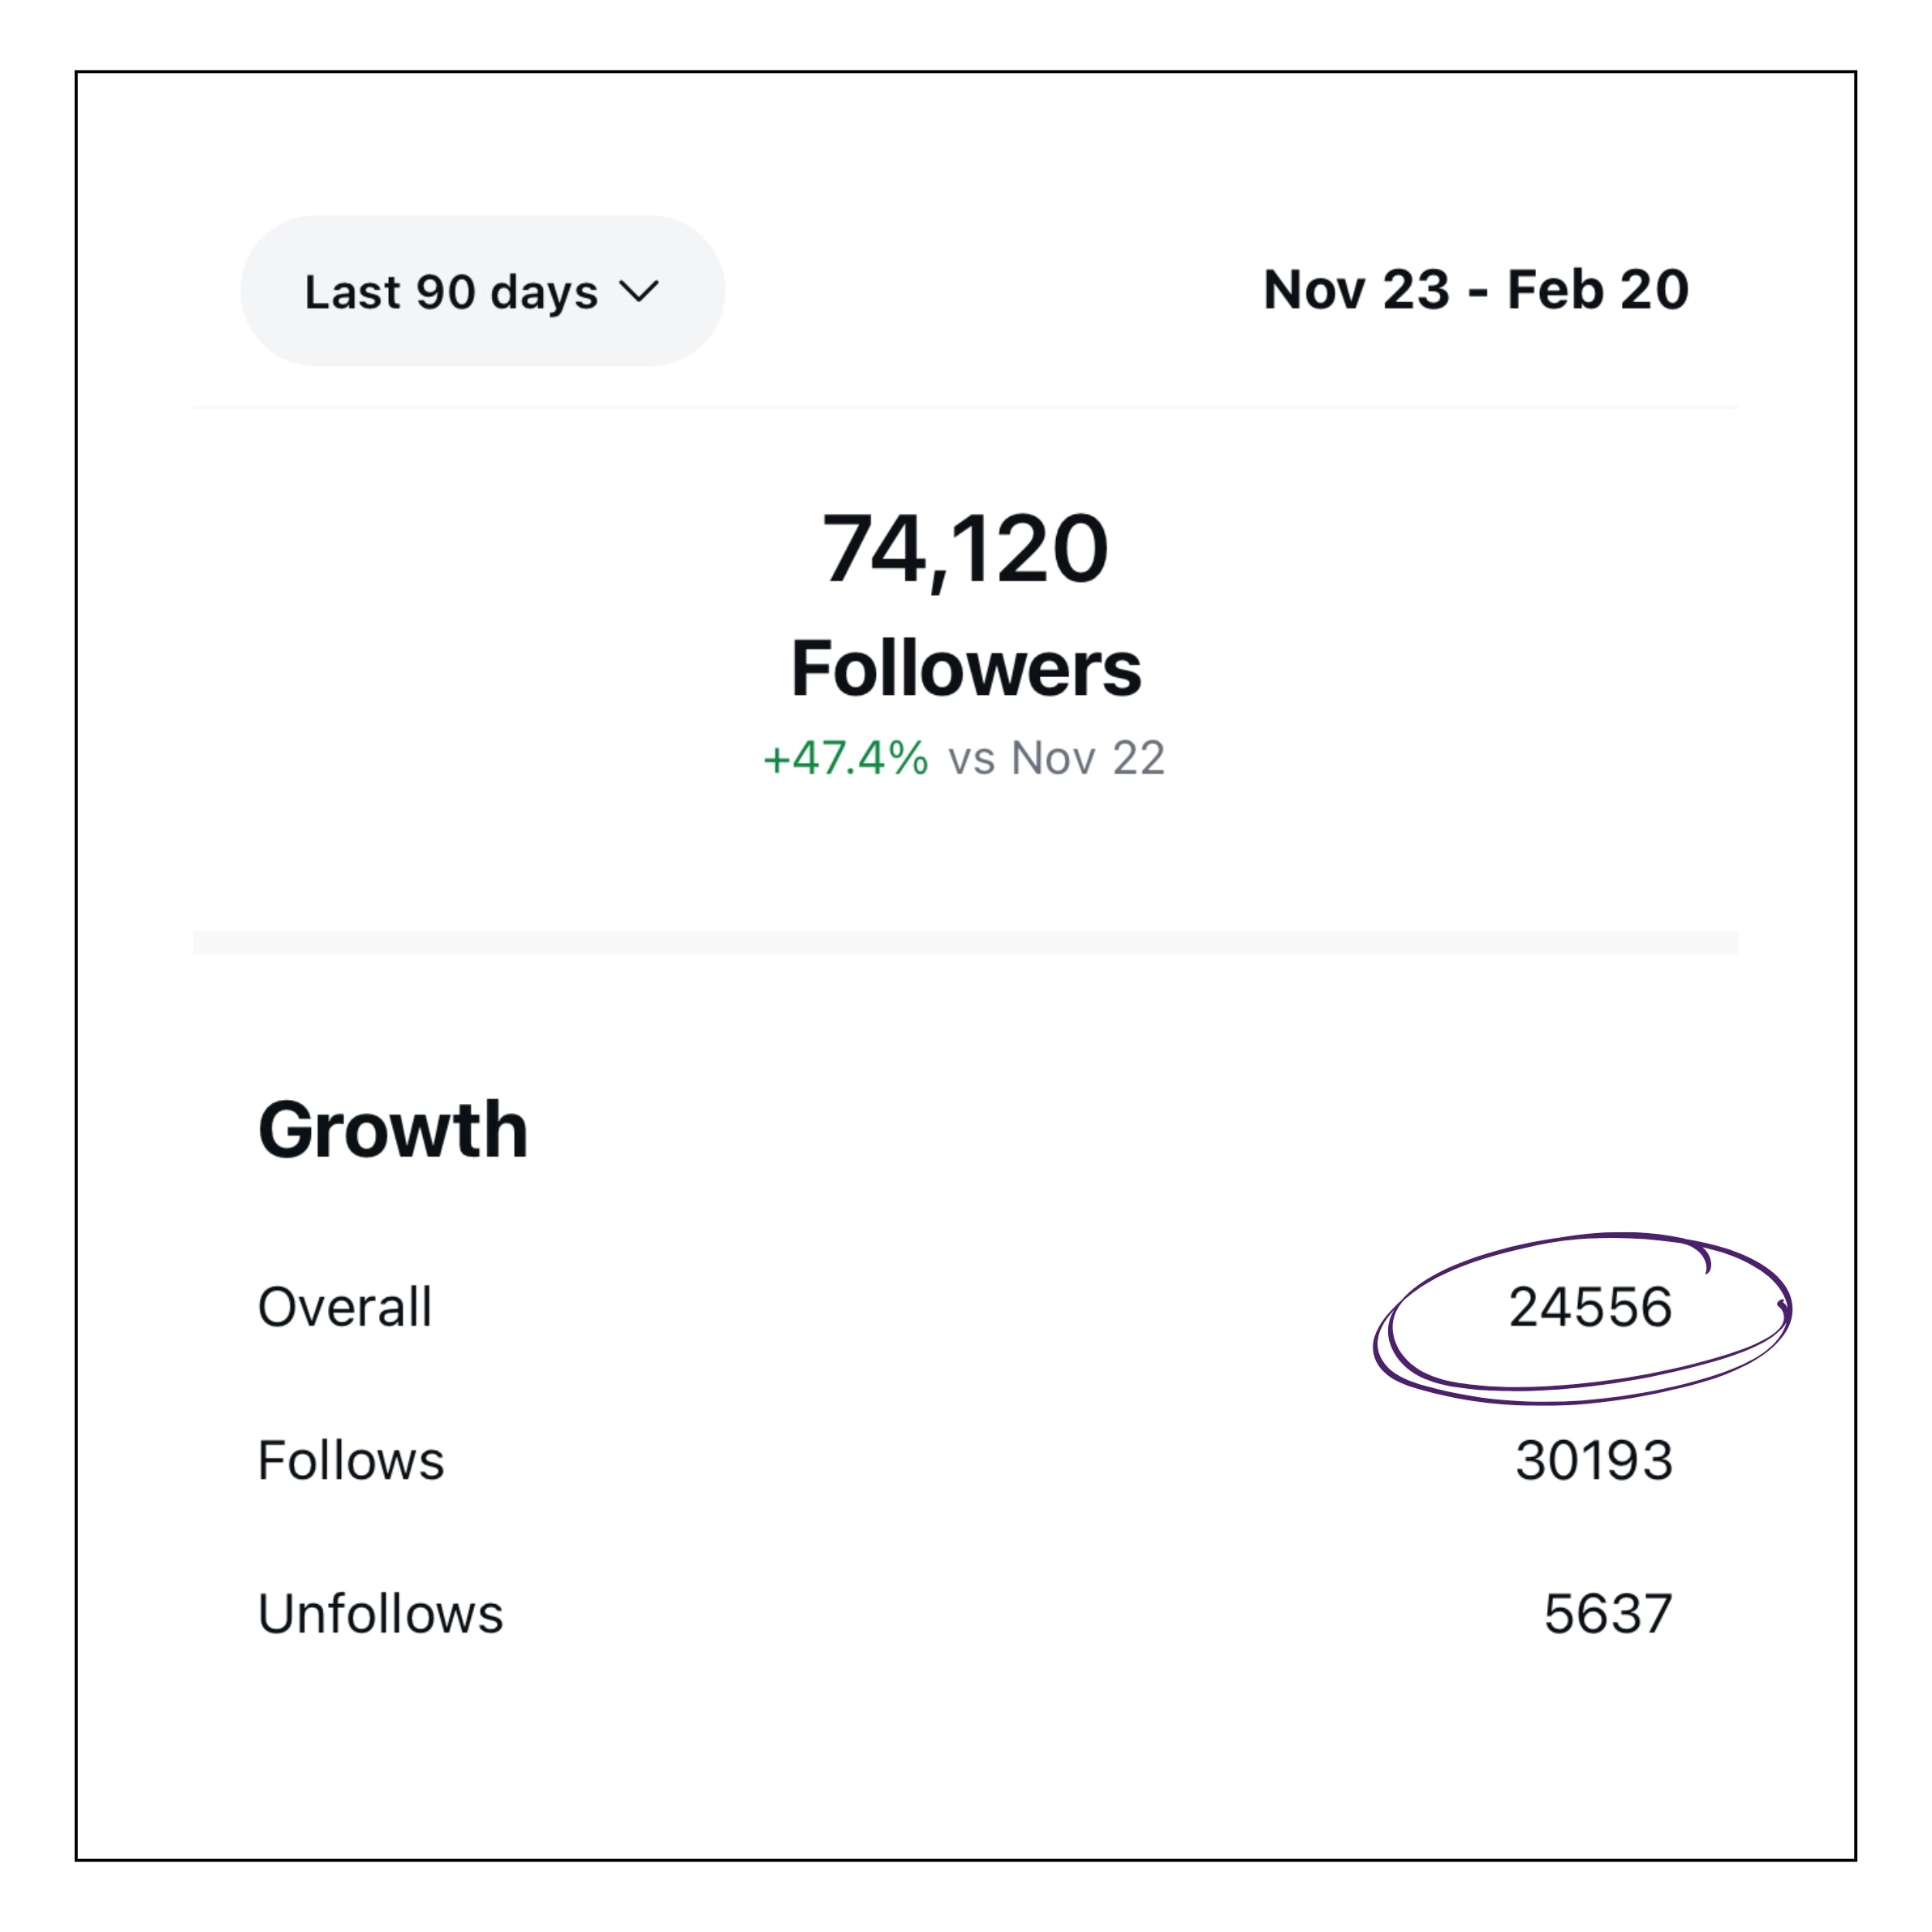Click the circled 24556 overall value
The width and height of the screenshot is (1932, 1932).
click(1590, 1306)
